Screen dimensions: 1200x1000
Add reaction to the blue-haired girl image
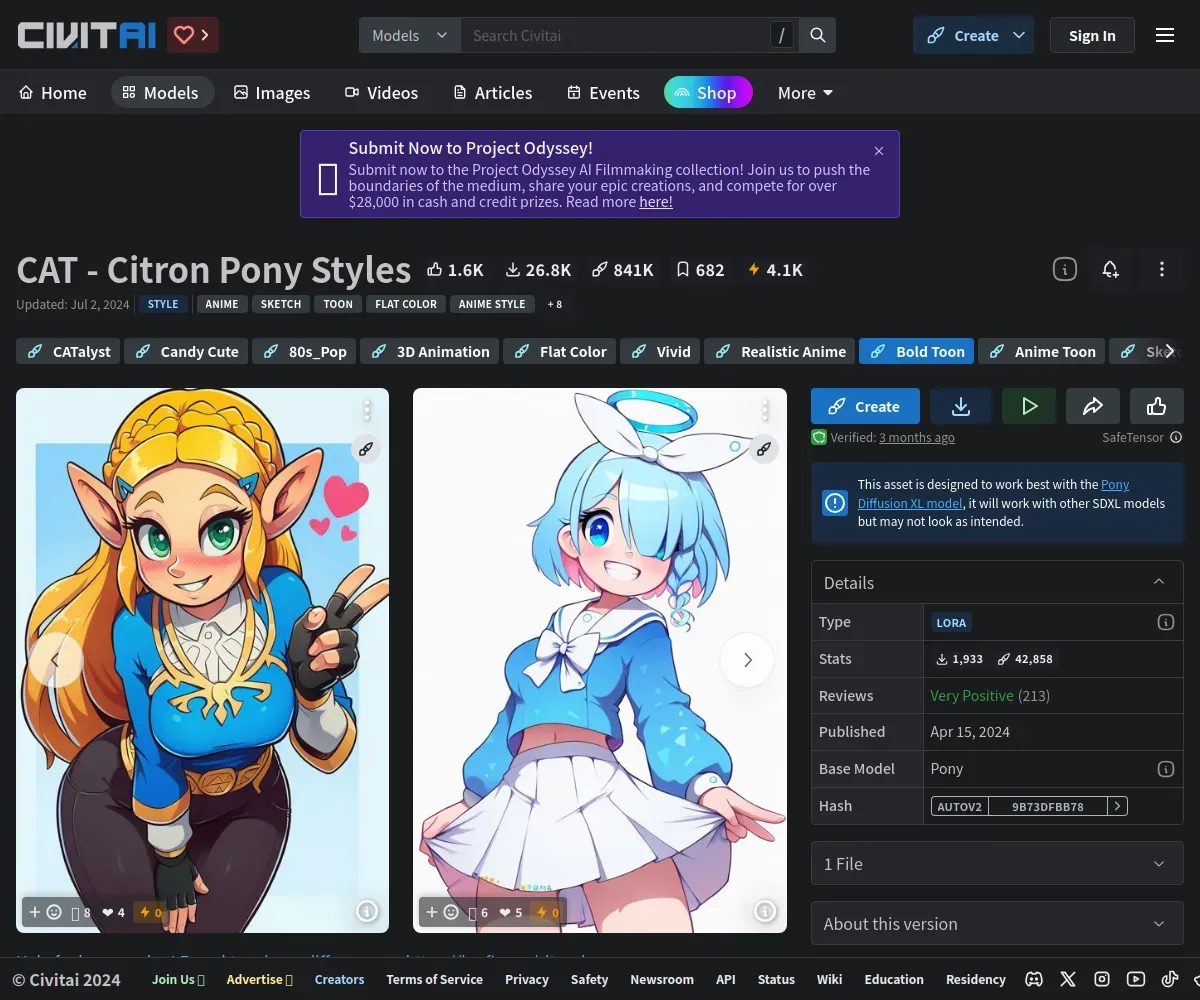pyautogui.click(x=443, y=912)
